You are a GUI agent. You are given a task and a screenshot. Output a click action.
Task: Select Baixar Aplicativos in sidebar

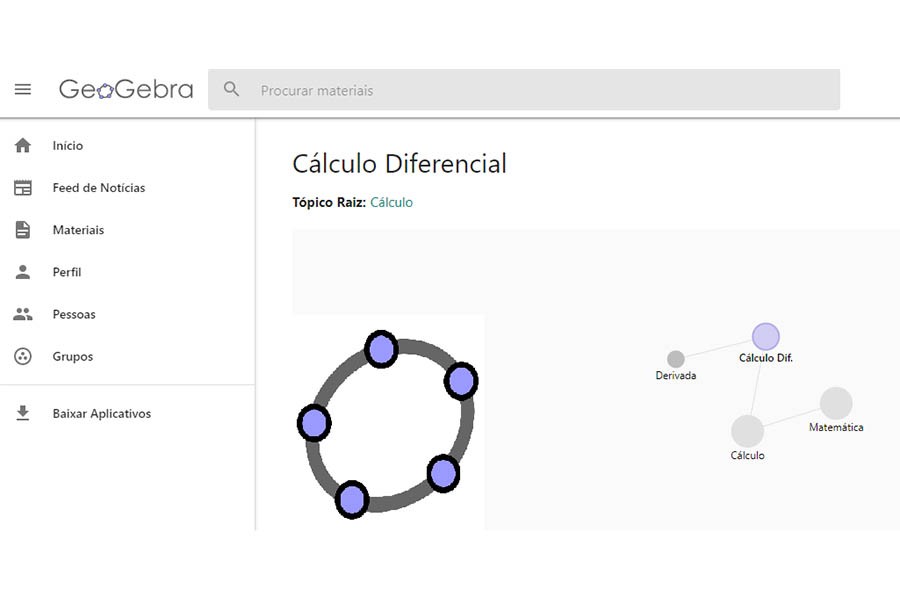(x=127, y=413)
